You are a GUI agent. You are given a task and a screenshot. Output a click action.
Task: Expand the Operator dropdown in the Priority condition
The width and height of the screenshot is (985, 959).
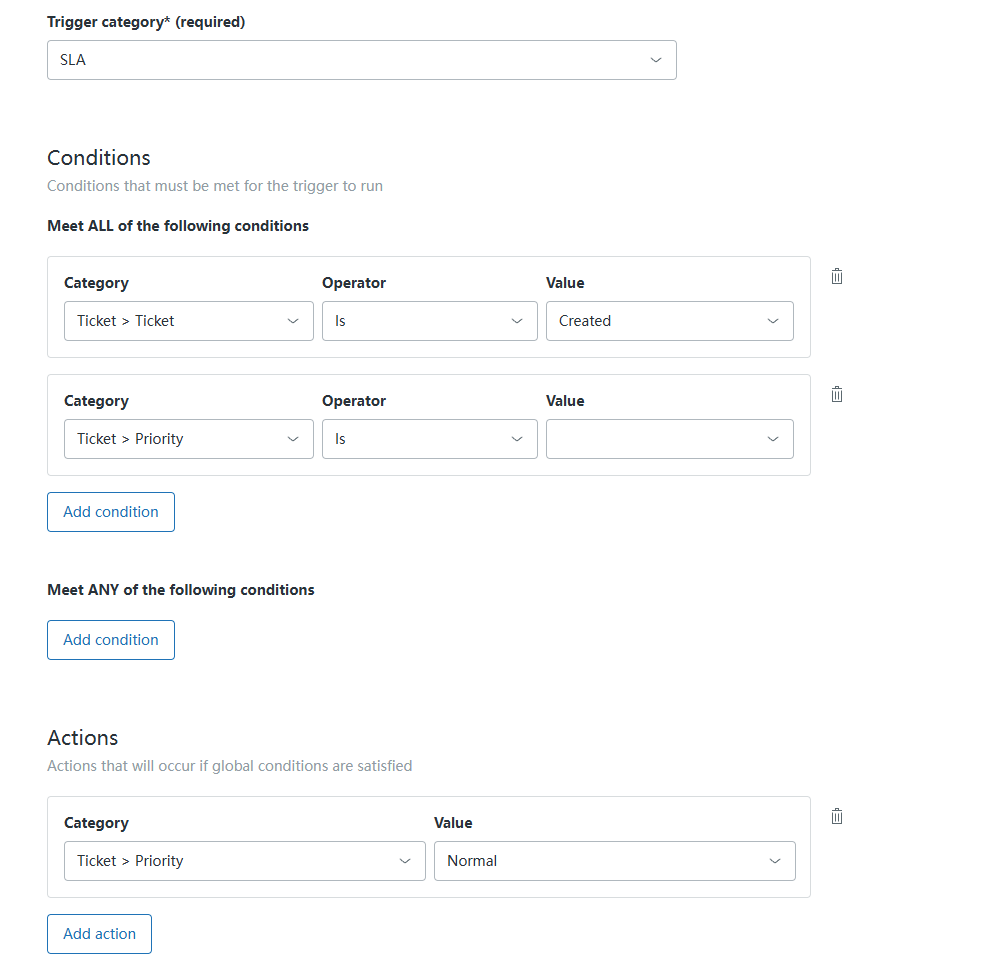[429, 439]
